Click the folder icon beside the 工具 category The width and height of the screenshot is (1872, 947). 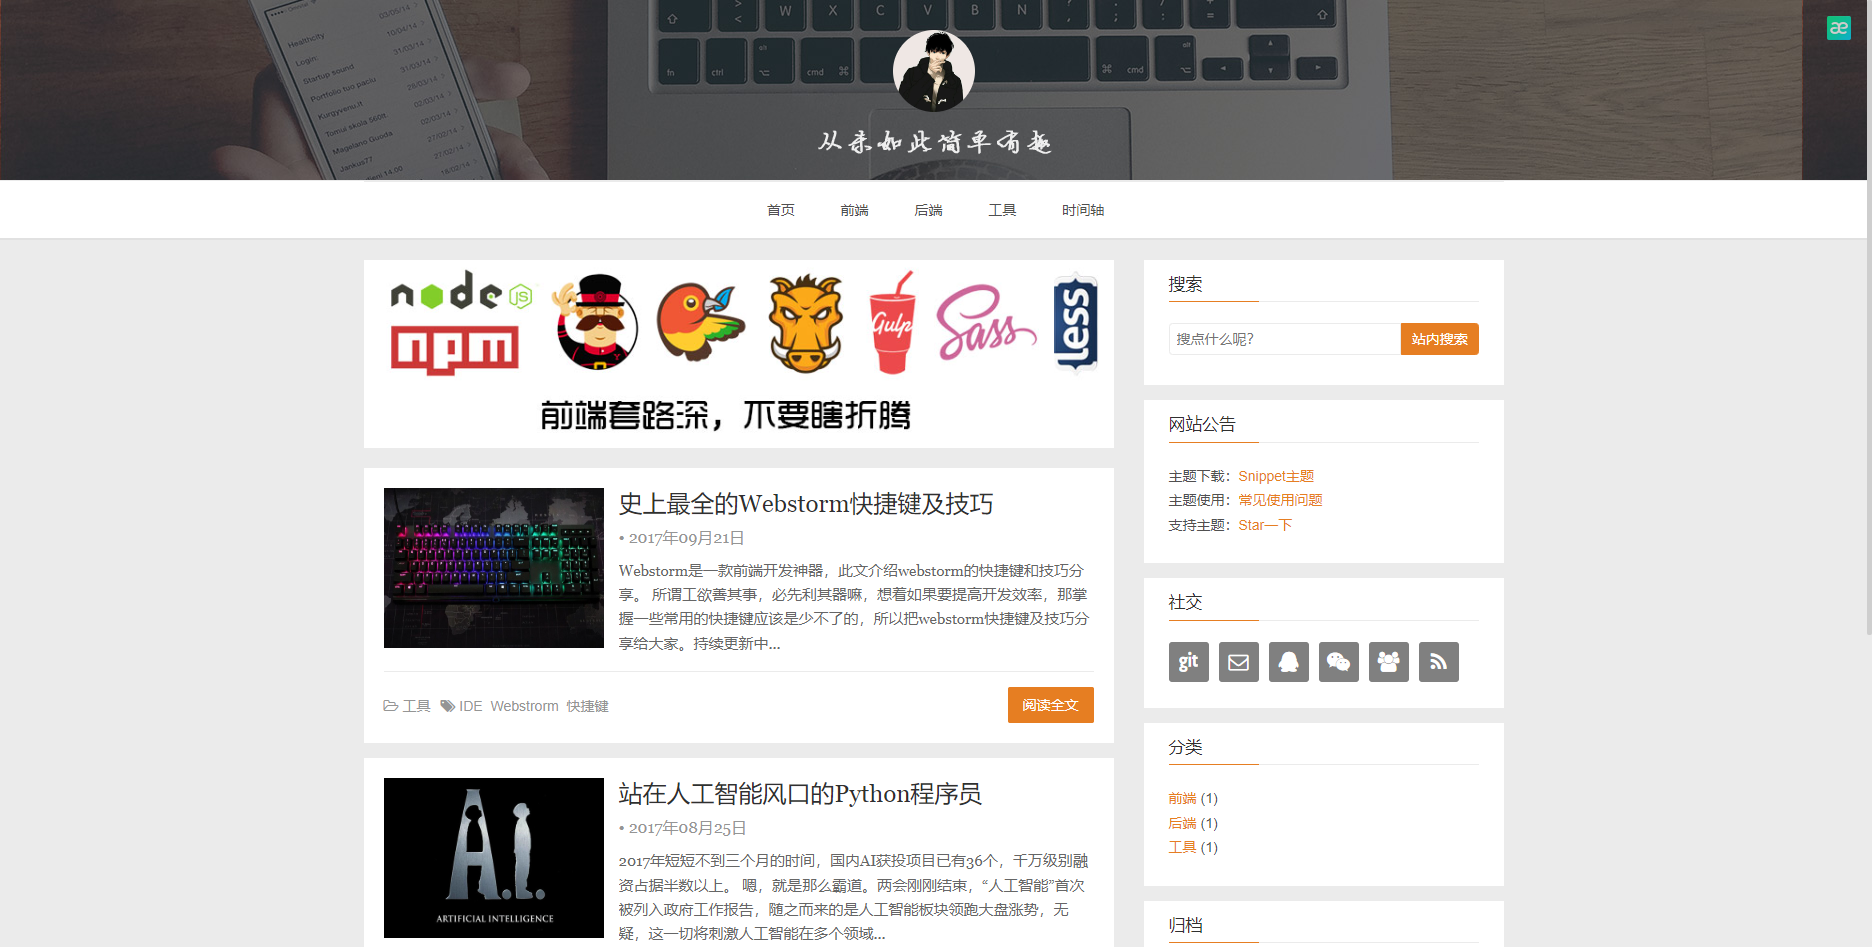tap(391, 705)
